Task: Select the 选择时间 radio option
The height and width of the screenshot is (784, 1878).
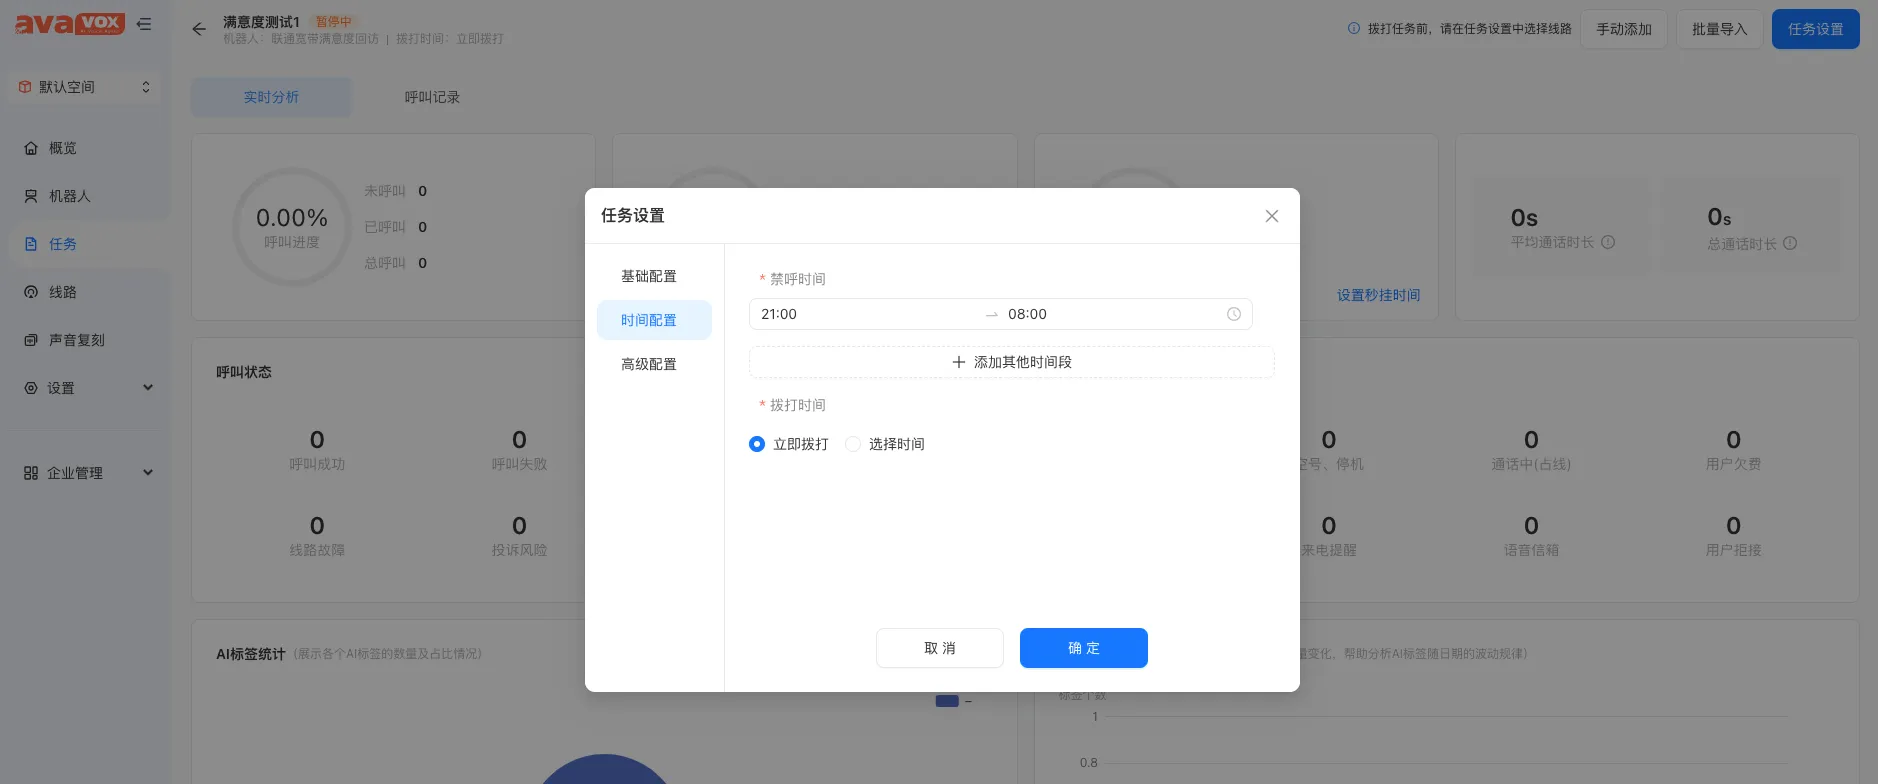Action: coord(853,444)
